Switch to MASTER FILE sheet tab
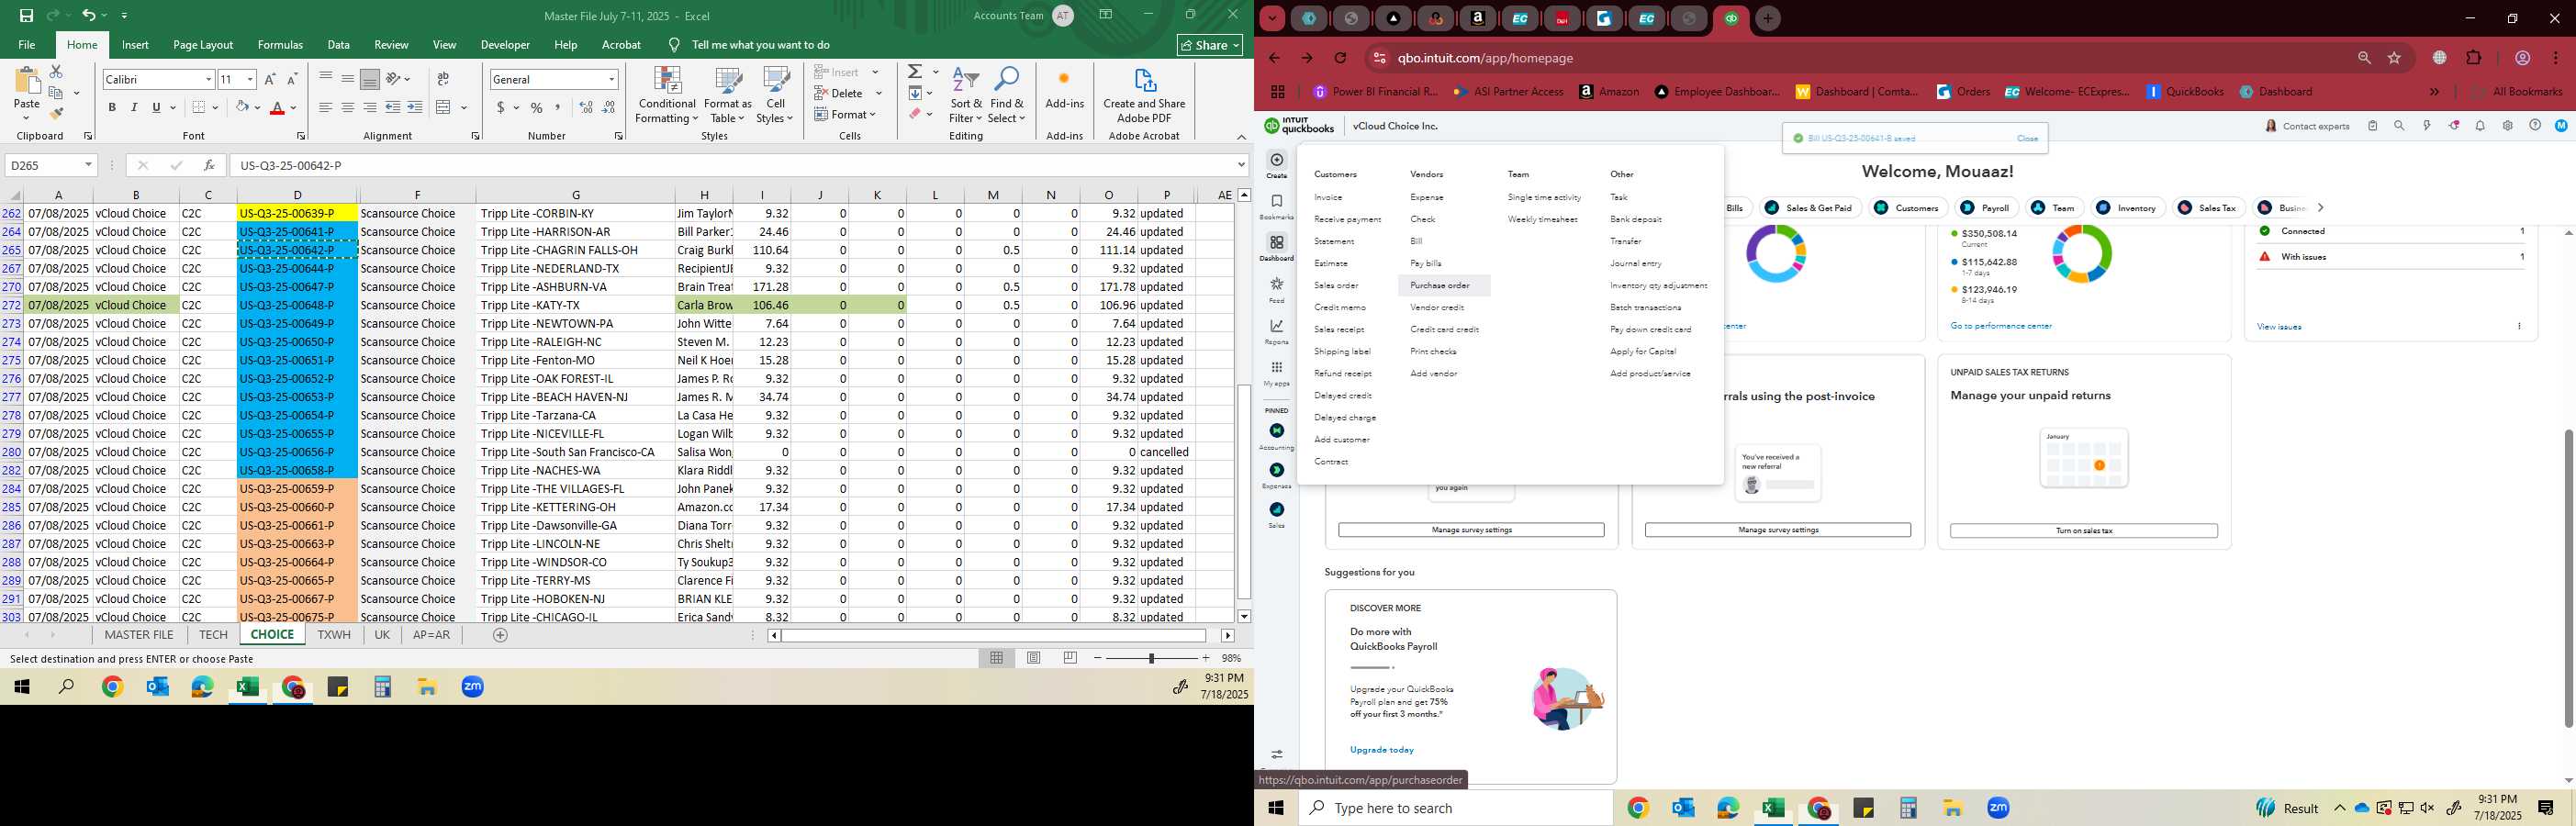The height and width of the screenshot is (826, 2576). [139, 635]
